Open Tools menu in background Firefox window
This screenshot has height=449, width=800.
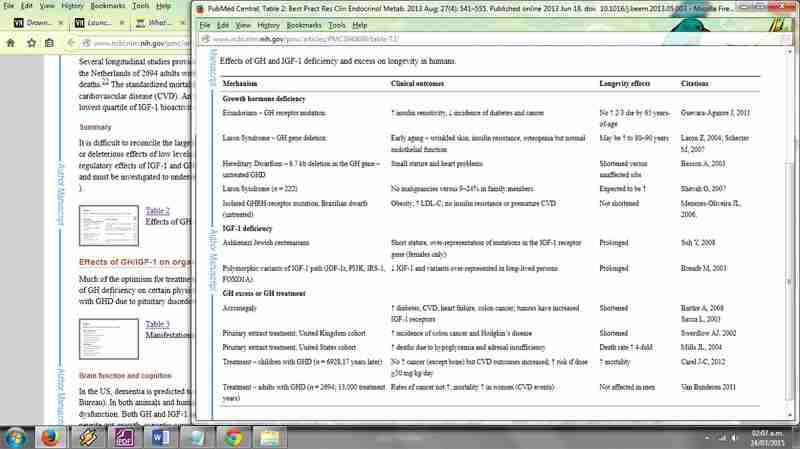(x=140, y=6)
